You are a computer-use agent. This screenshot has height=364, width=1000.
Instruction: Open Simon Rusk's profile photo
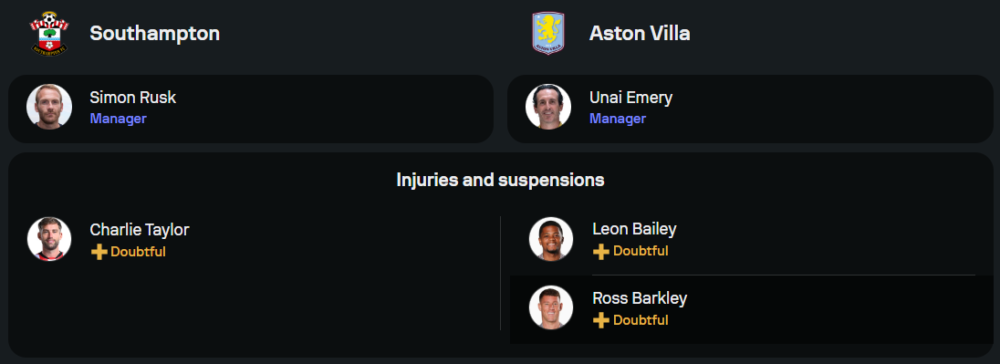coord(49,106)
